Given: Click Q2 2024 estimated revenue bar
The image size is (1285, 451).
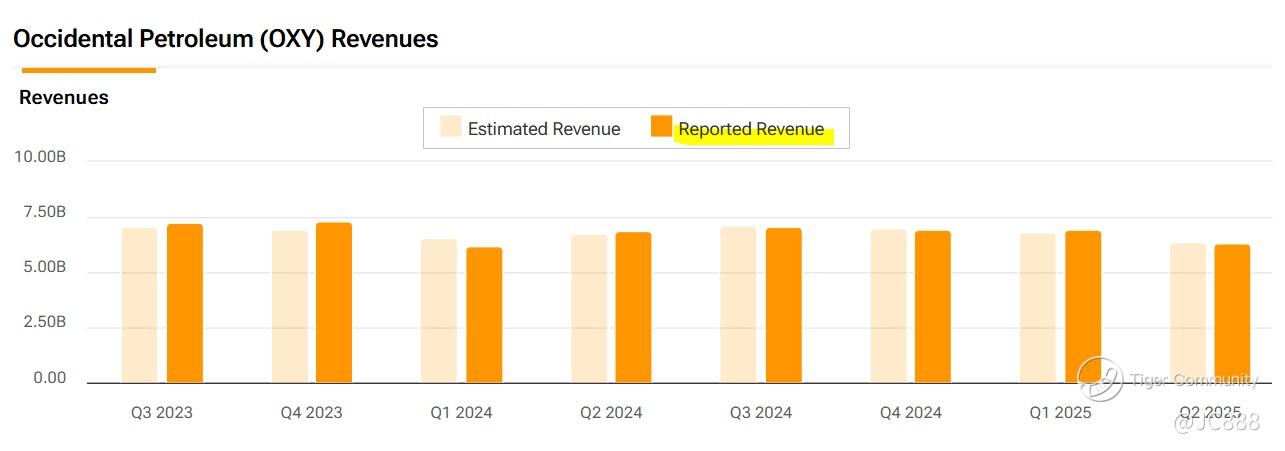Looking at the screenshot, I should point(589,309).
